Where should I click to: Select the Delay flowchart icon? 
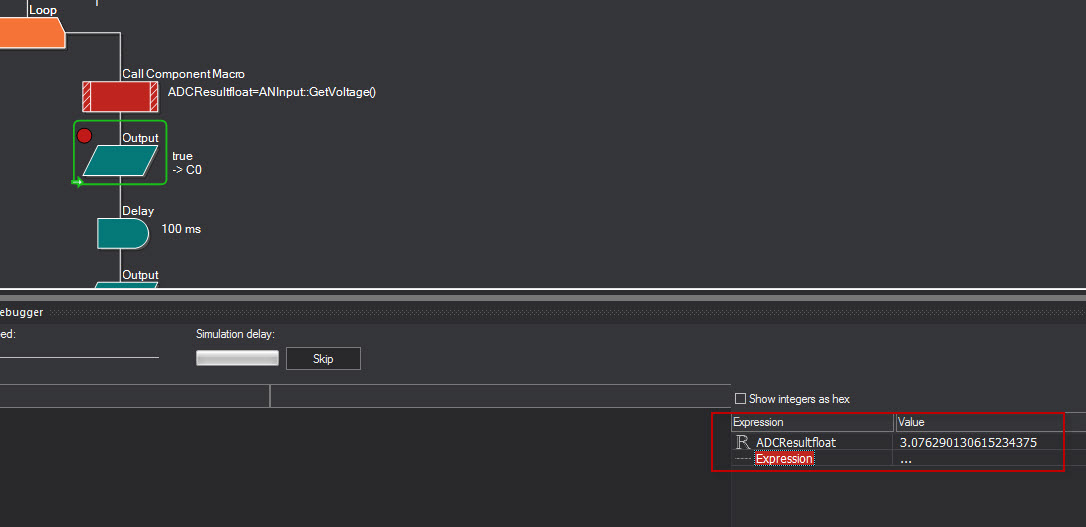pyautogui.click(x=123, y=233)
